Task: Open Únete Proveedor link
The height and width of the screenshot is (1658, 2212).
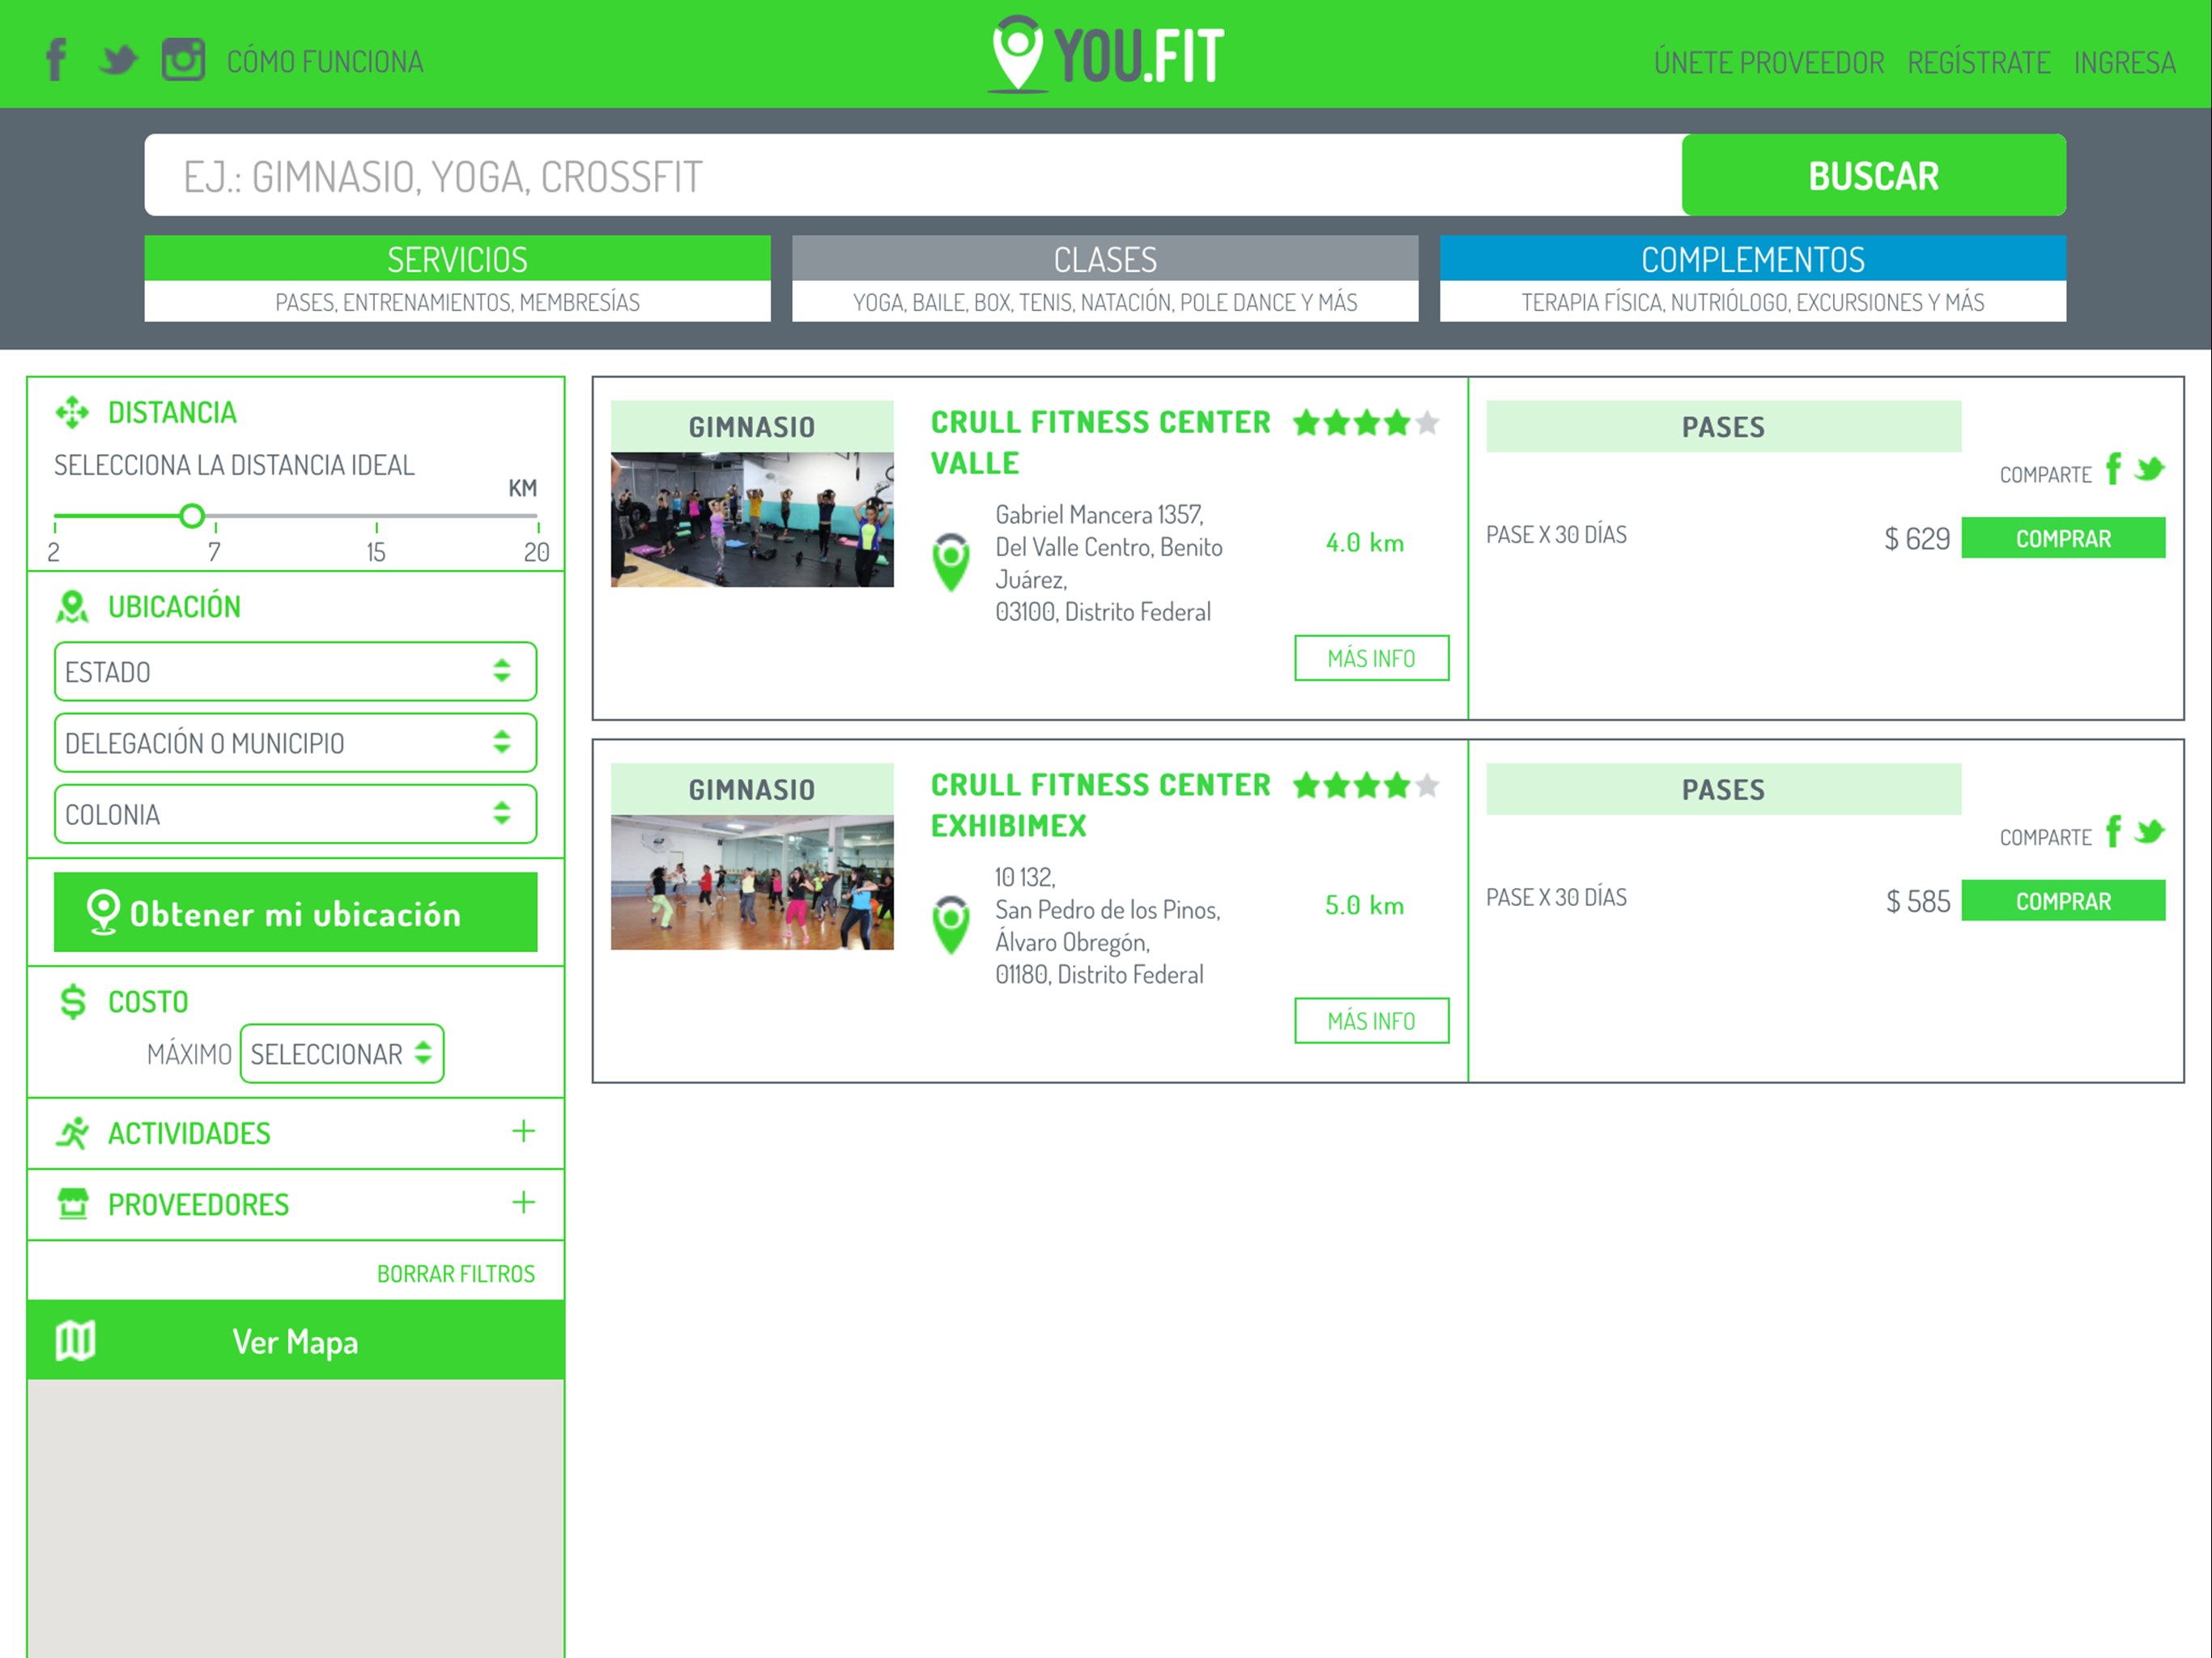Action: (x=1768, y=63)
